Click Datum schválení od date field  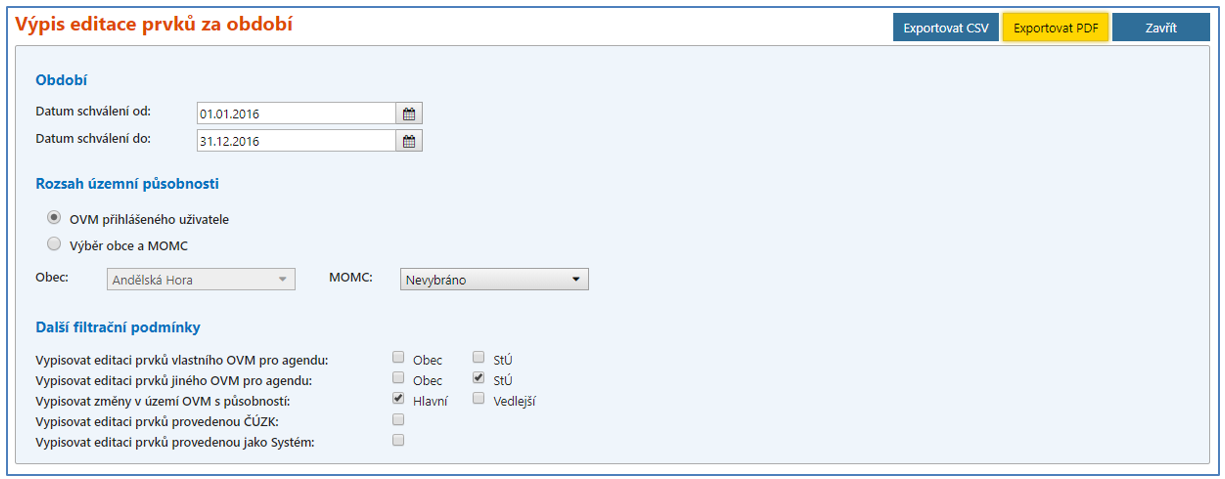(x=295, y=114)
